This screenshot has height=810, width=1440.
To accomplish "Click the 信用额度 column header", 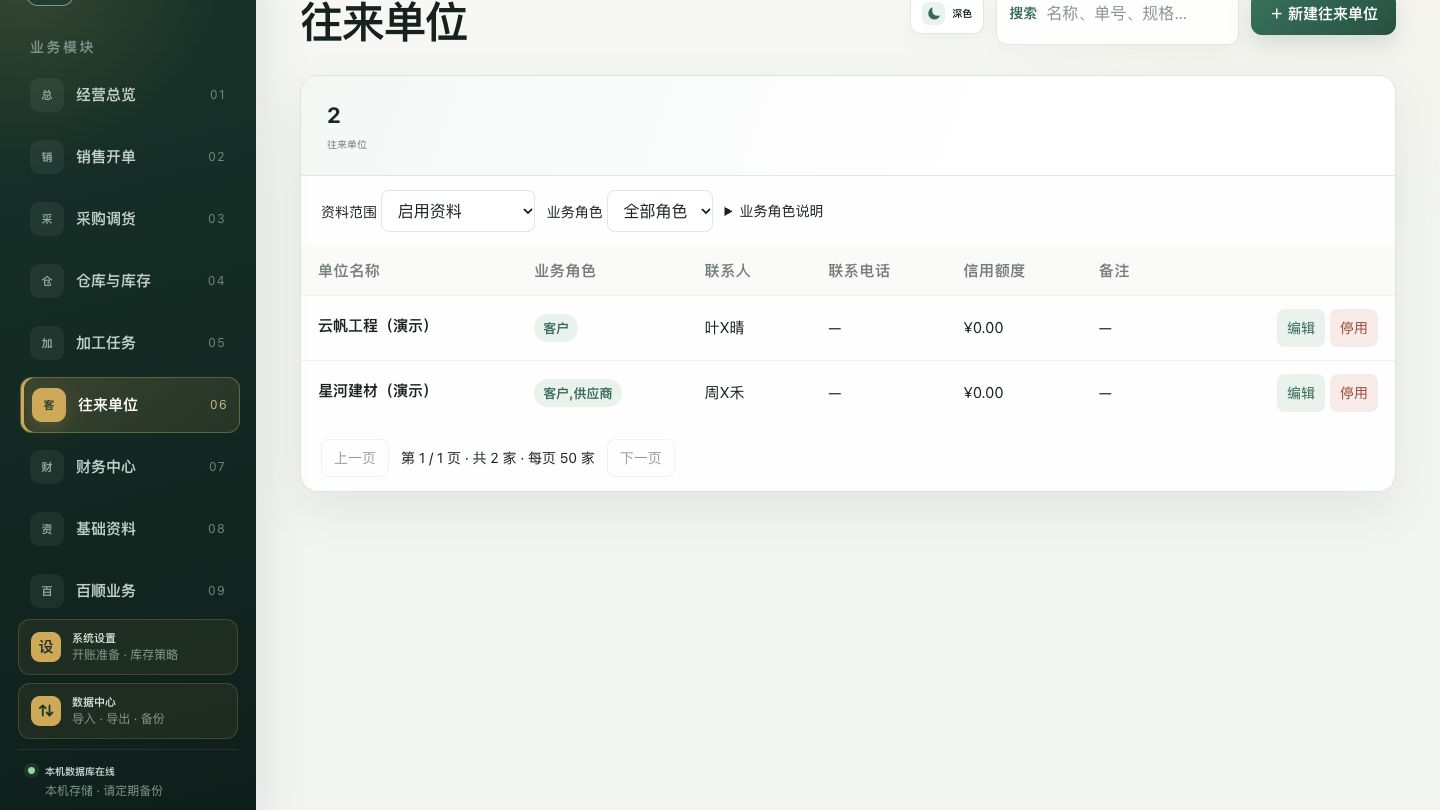I will pyautogui.click(x=994, y=271).
